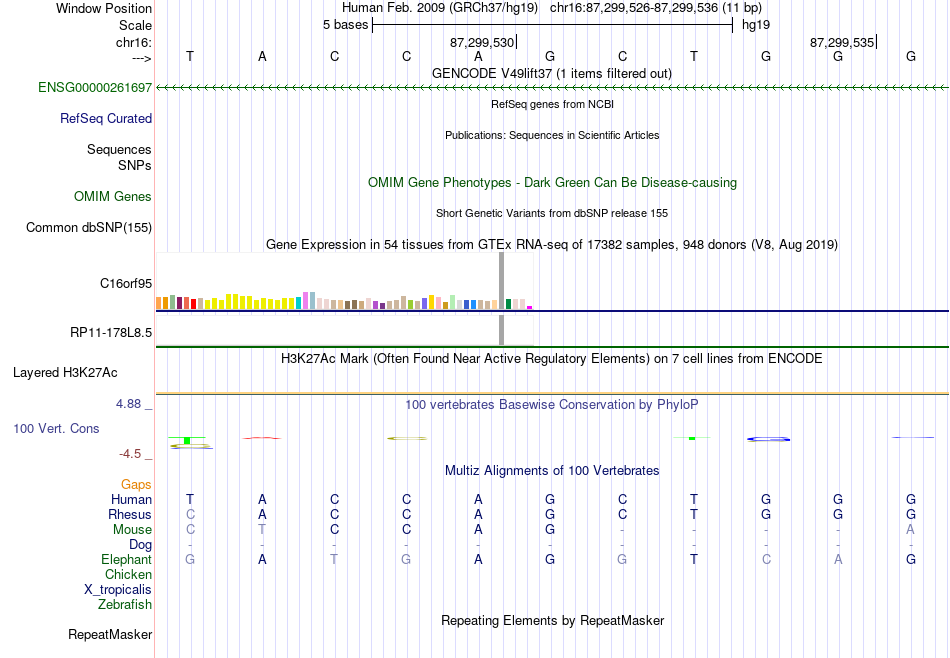Click the gray highlighted bar in C16orf95 chart
The height and width of the screenshot is (658, 950).
tap(501, 281)
